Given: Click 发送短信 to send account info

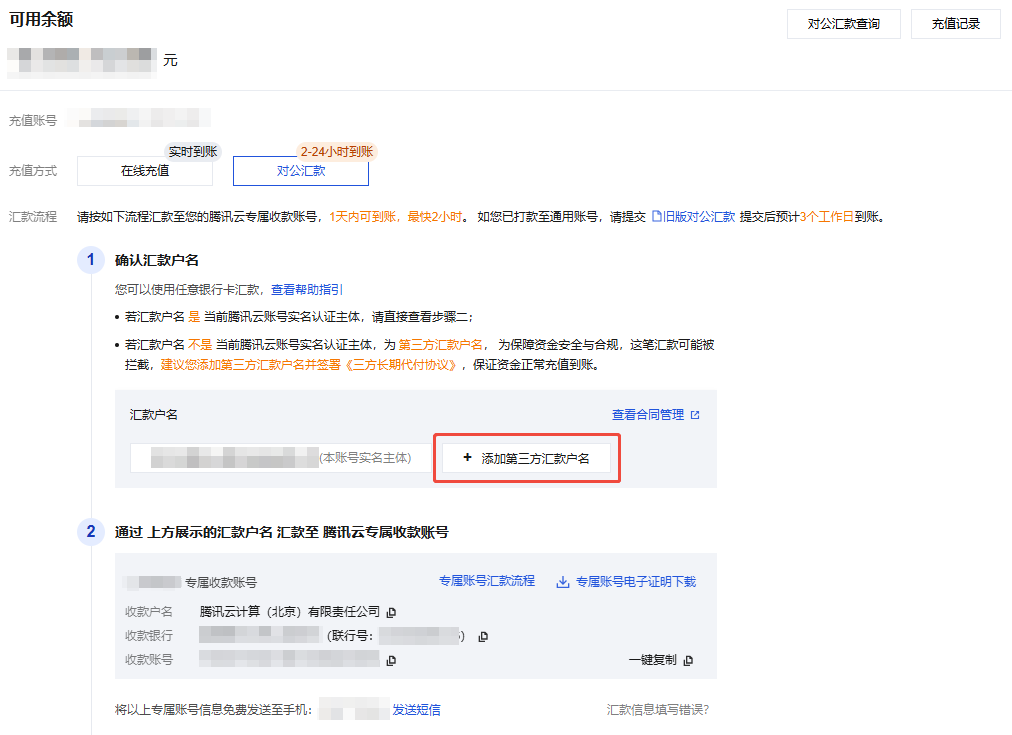Looking at the screenshot, I should pyautogui.click(x=416, y=710).
